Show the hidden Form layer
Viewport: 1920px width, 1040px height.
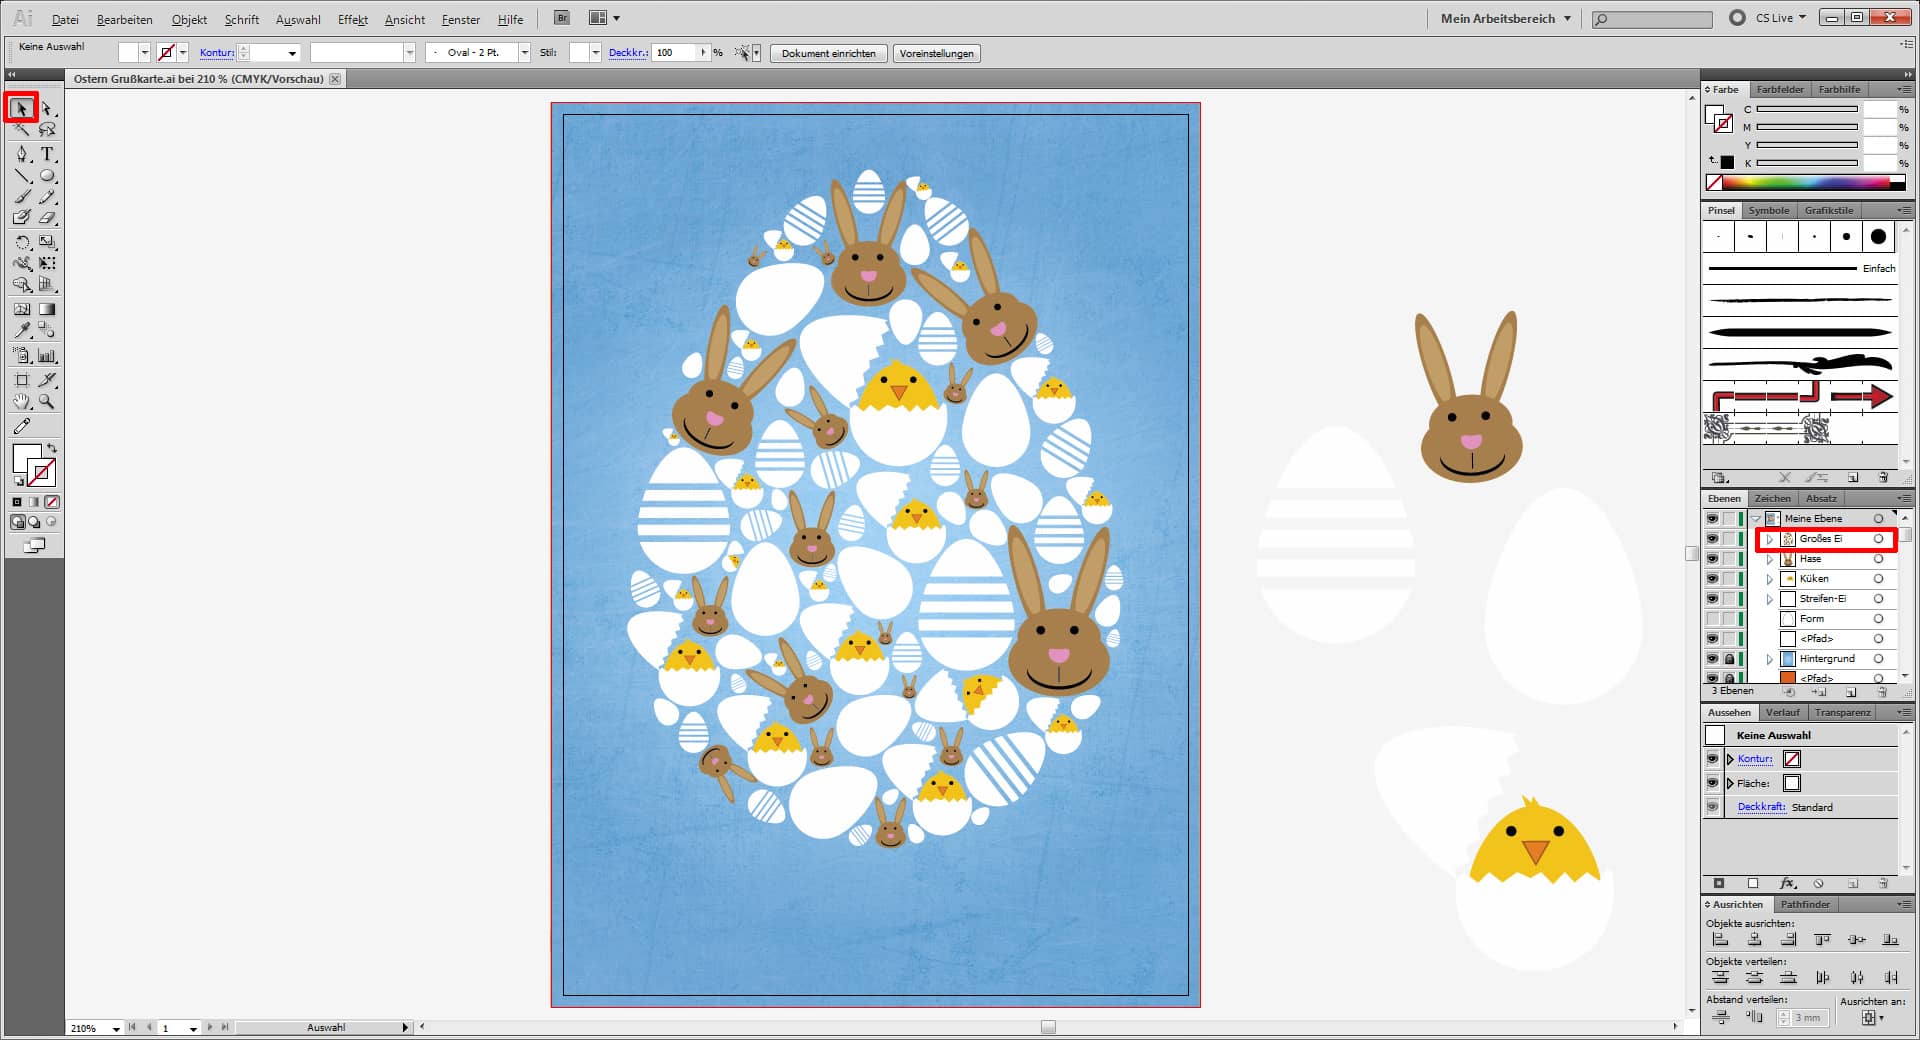tap(1712, 619)
